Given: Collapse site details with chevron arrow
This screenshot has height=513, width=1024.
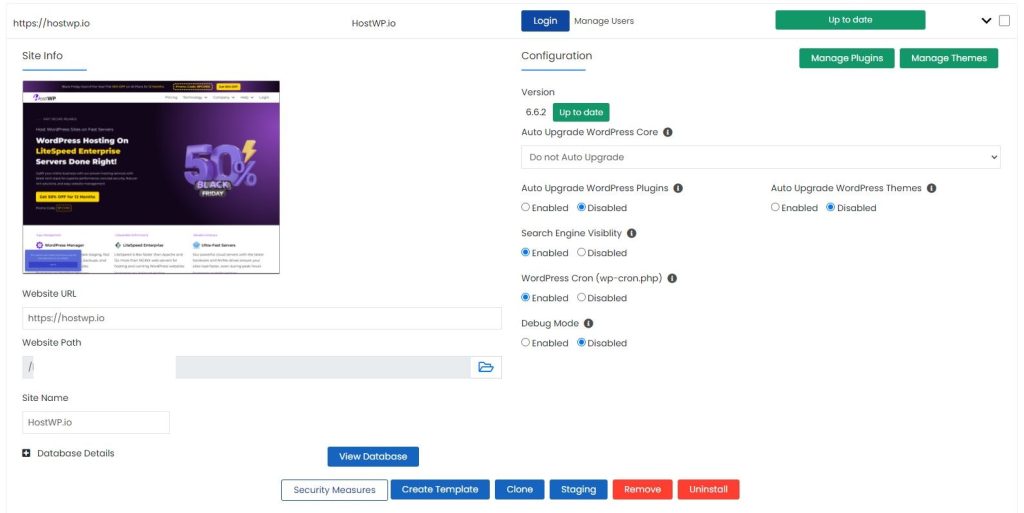Looking at the screenshot, I should pyautogui.click(x=986, y=21).
